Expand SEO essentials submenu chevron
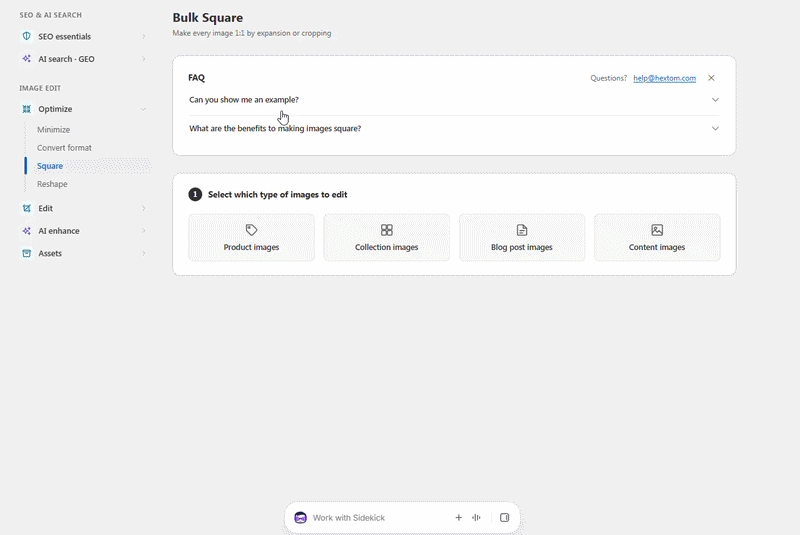800x535 pixels. click(x=143, y=36)
